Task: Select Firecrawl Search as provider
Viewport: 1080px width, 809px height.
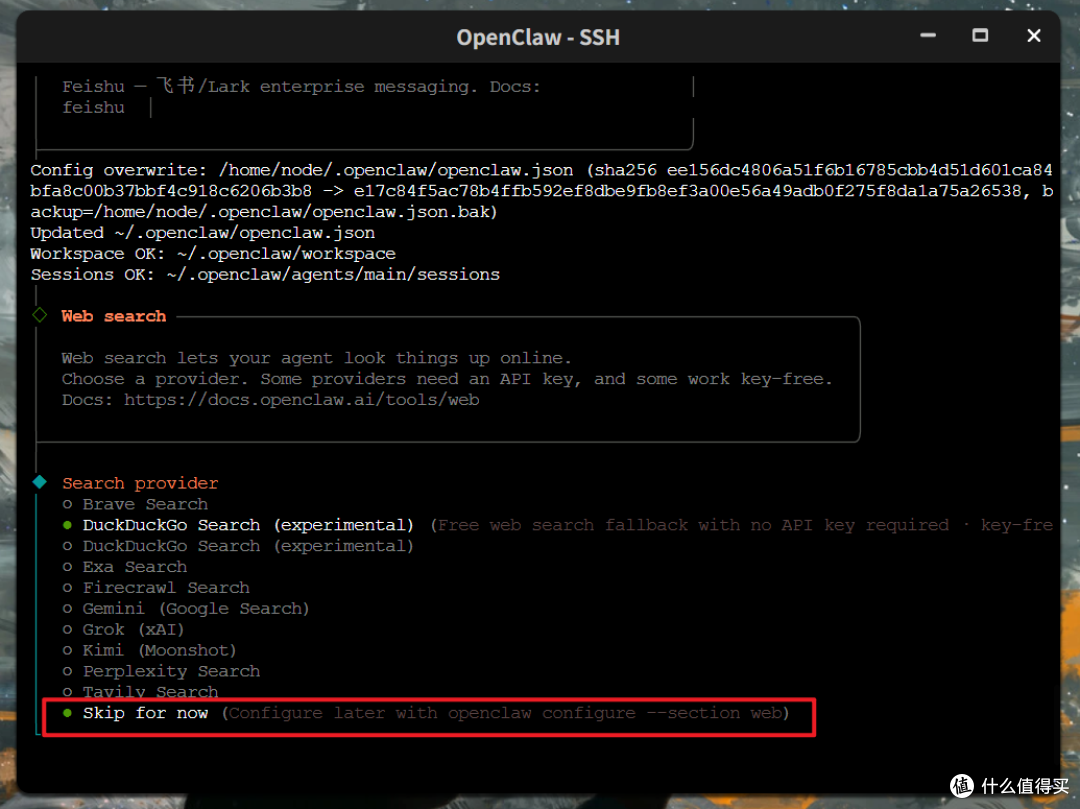Action: click(x=156, y=587)
